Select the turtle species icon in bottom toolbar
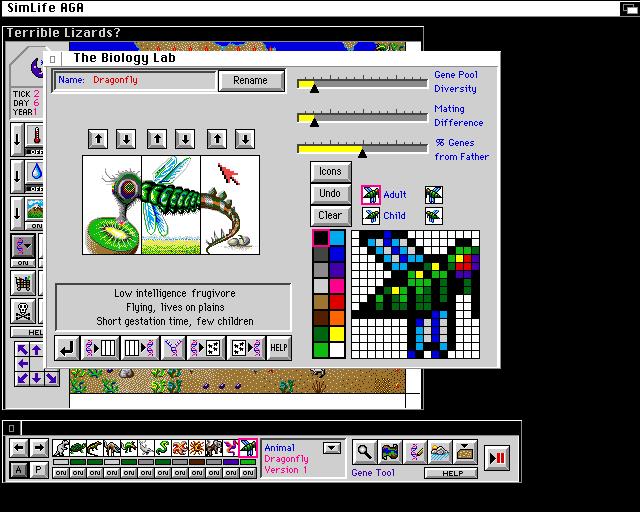Viewport: 640px width, 512px height. point(78,448)
